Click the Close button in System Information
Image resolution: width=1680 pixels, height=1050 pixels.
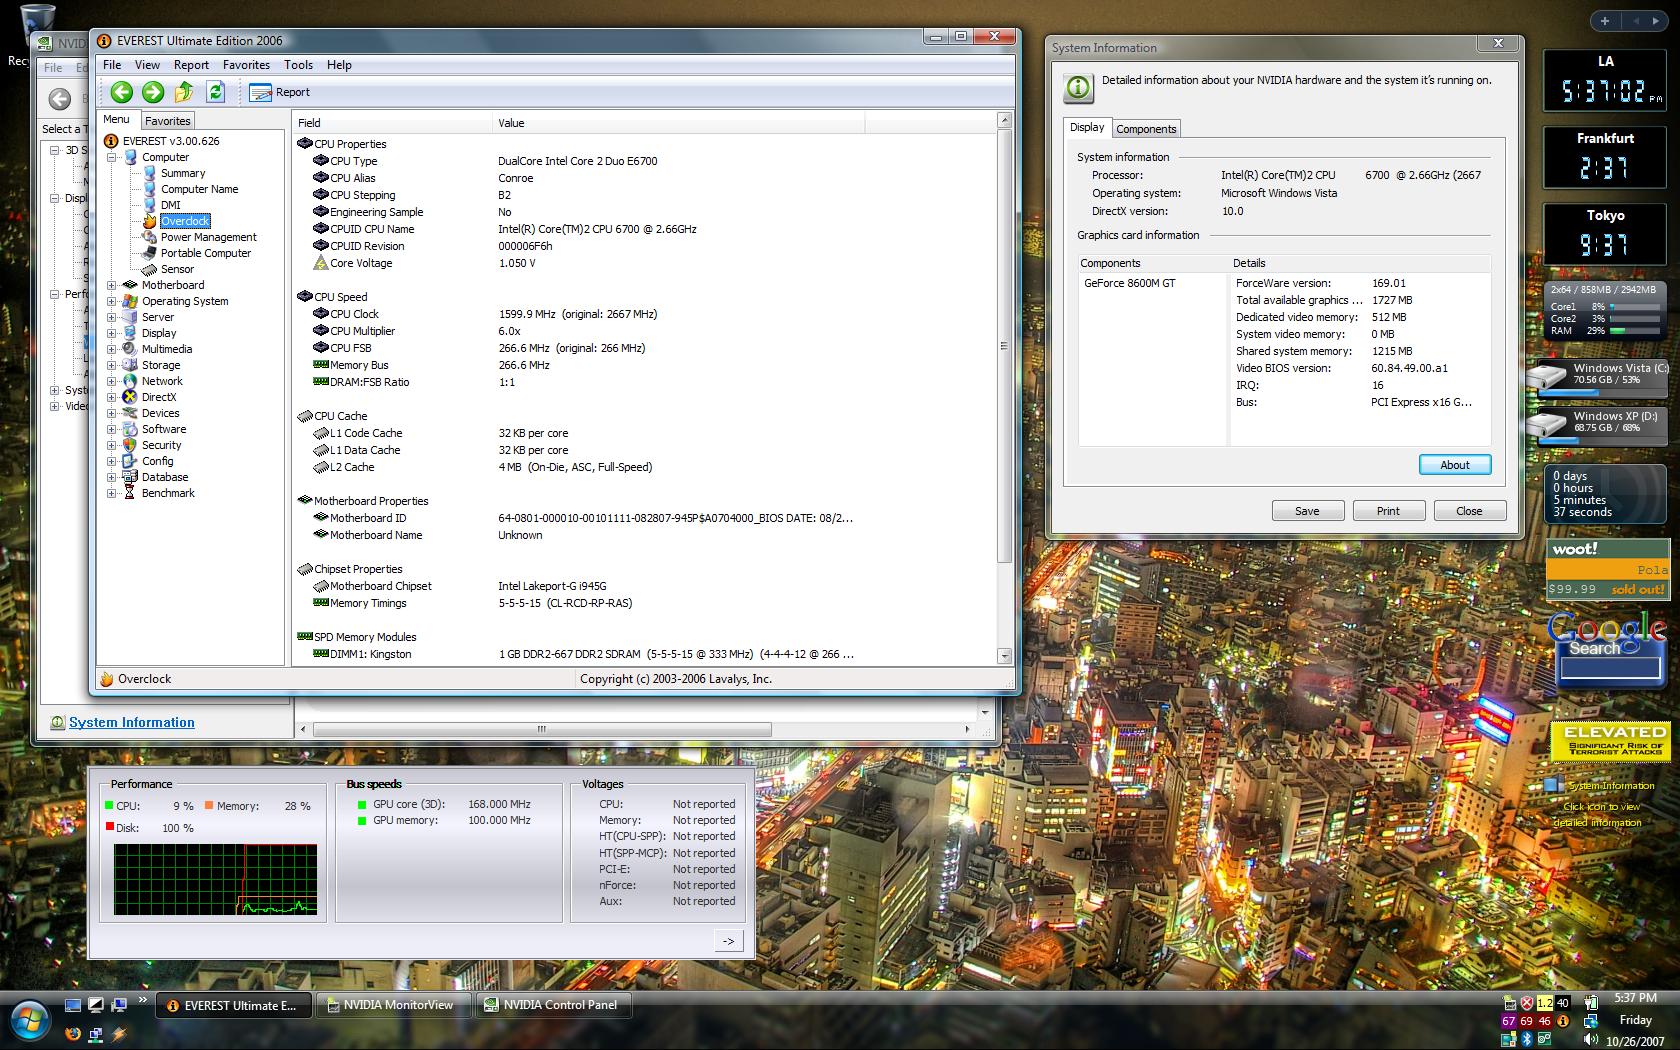tap(1469, 511)
